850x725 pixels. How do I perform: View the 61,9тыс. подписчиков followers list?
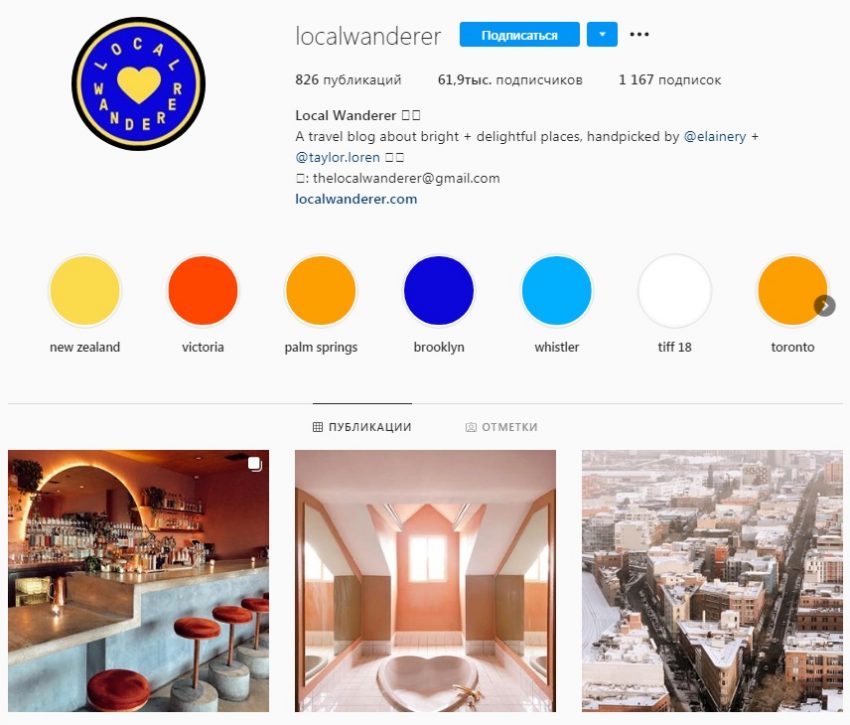click(x=510, y=80)
